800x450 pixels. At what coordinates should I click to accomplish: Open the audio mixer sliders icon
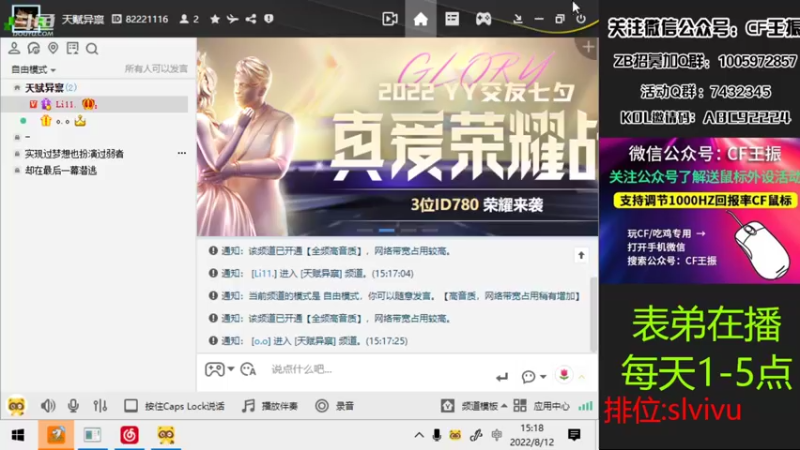click(x=100, y=406)
